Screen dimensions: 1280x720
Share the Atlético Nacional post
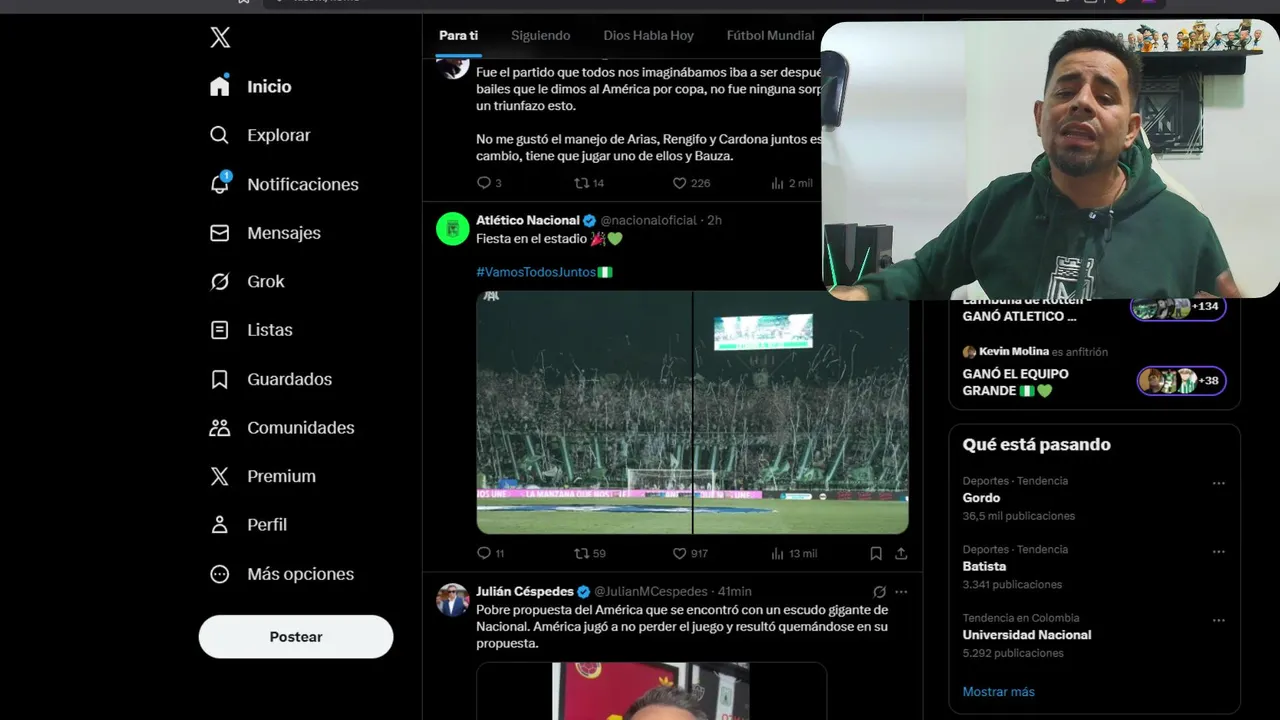tap(901, 553)
